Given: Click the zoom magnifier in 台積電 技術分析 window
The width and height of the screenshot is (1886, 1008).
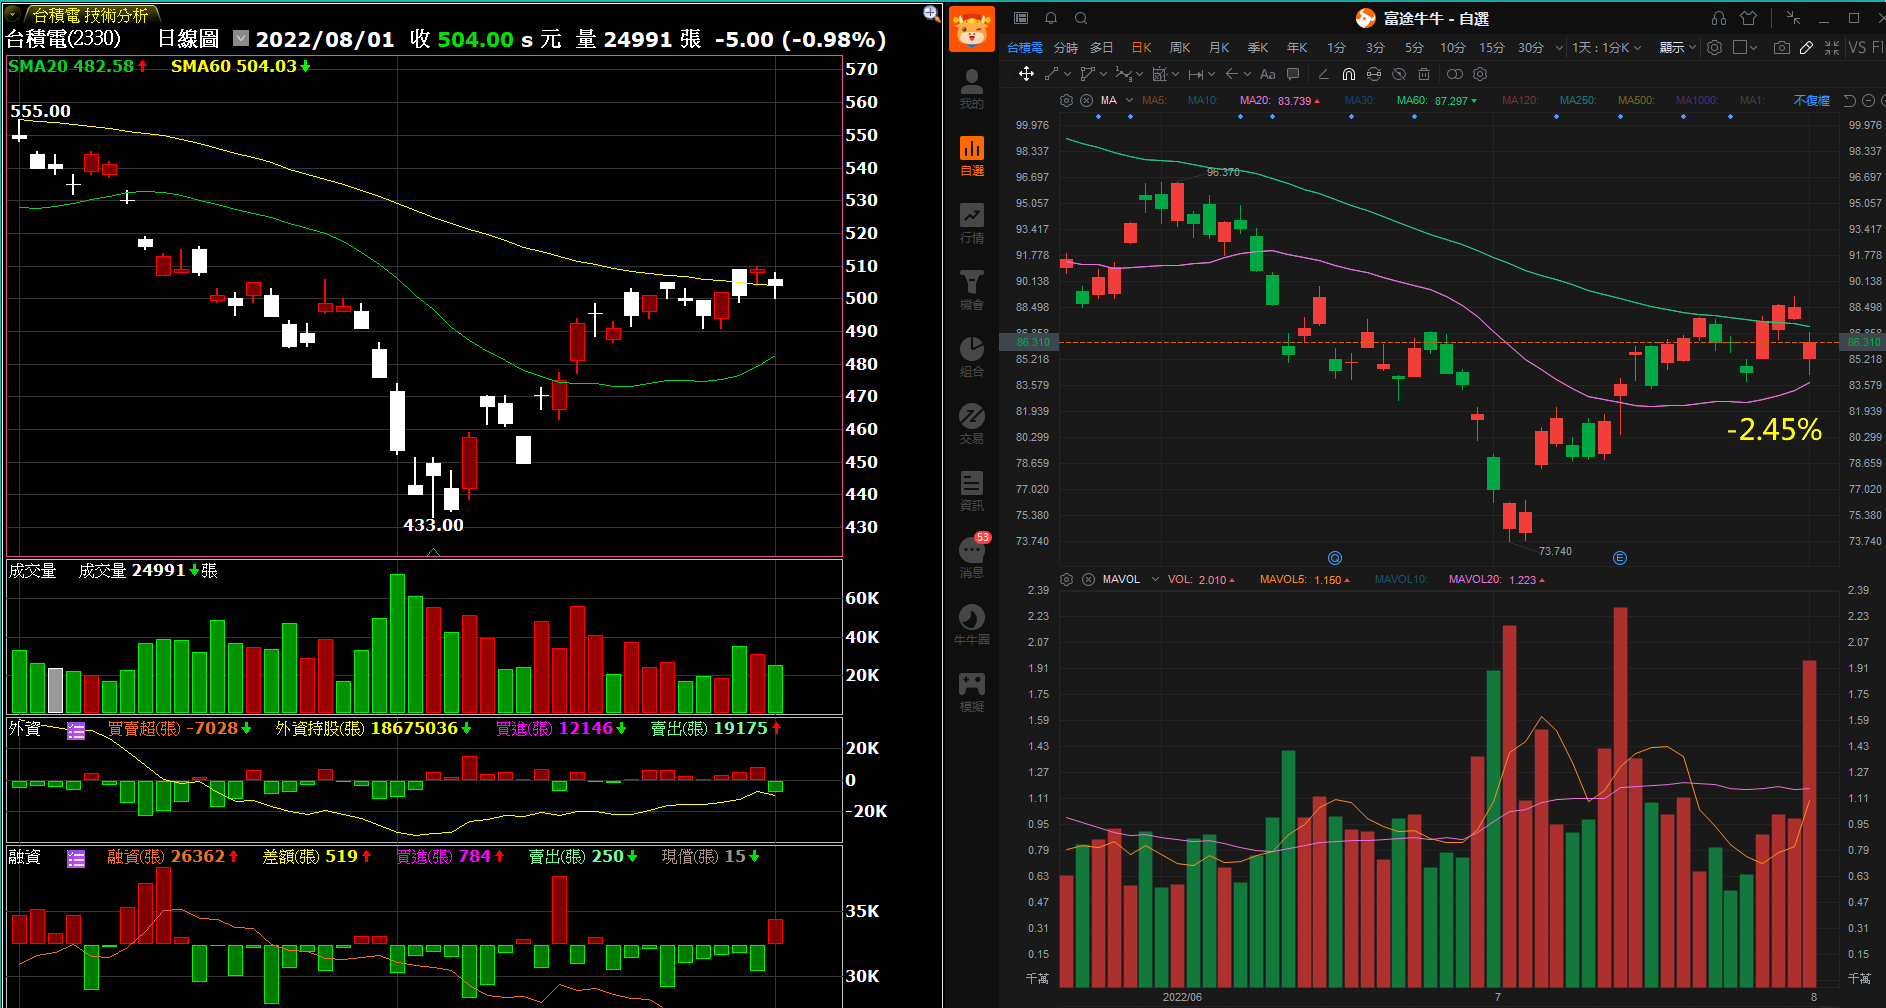Looking at the screenshot, I should [x=931, y=13].
